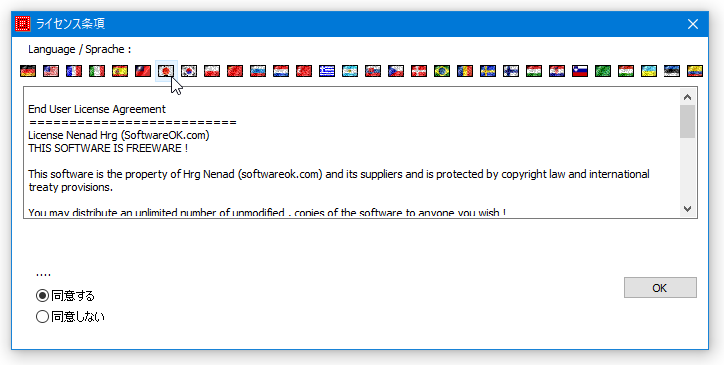This screenshot has width=724, height=365.
Task: Click the China flag for Simplified Chinese
Action: [235, 71]
